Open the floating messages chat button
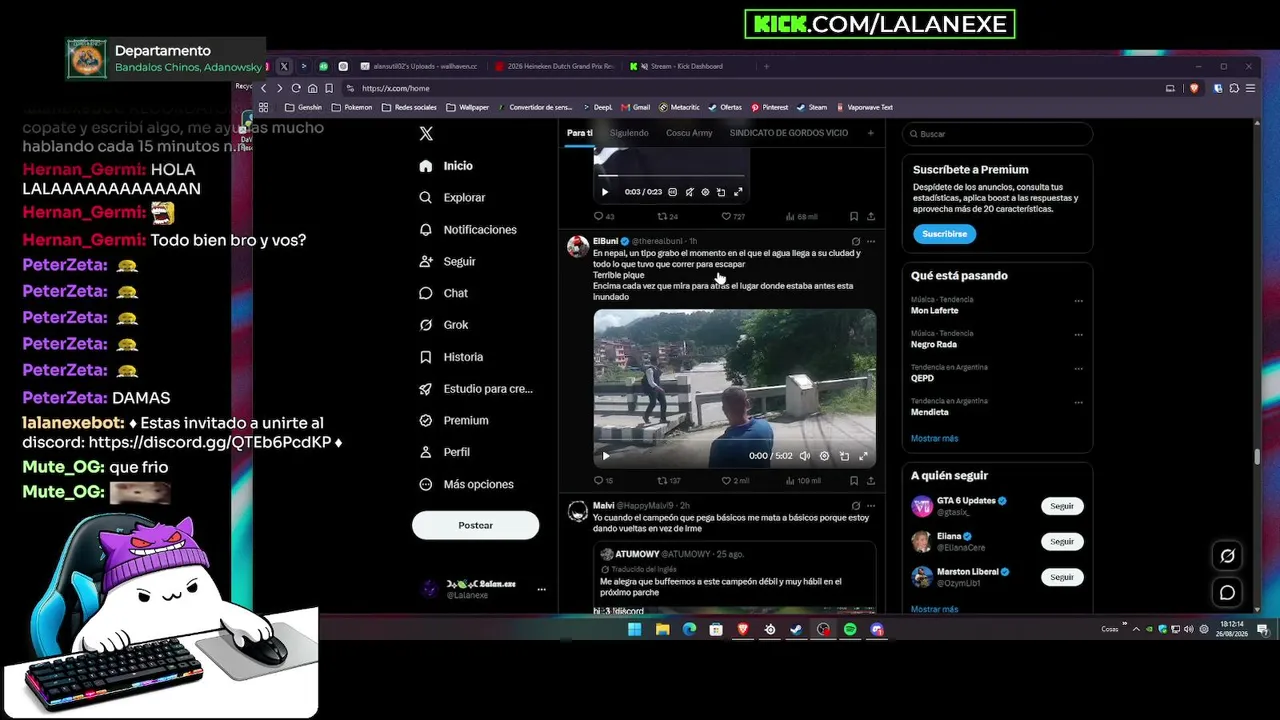The width and height of the screenshot is (1280, 720). click(x=1228, y=593)
